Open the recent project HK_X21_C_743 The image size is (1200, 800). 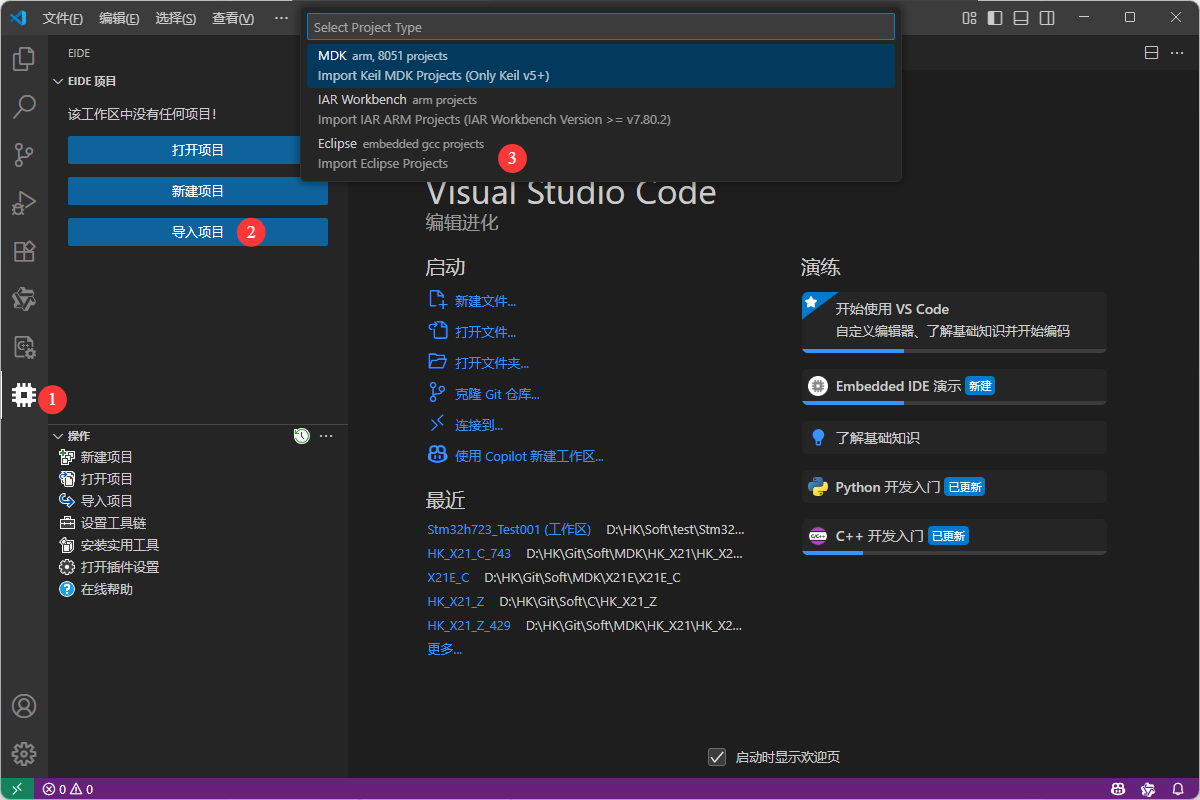[469, 553]
